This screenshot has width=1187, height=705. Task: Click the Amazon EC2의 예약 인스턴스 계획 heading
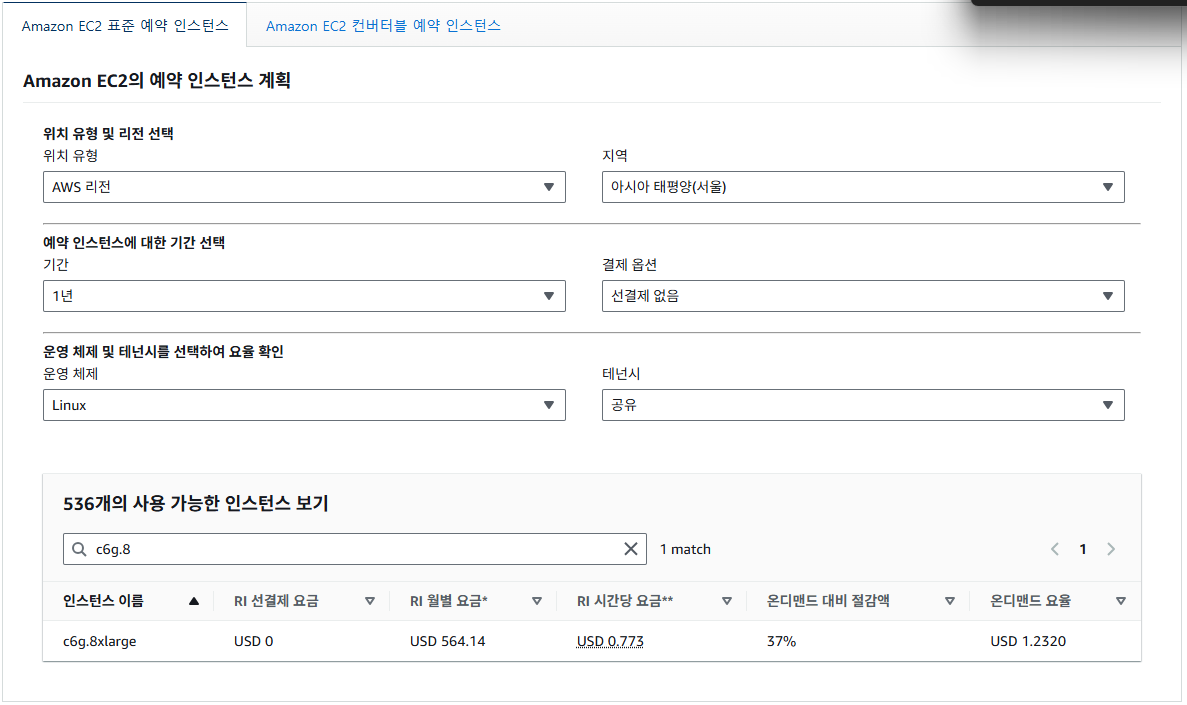[157, 80]
